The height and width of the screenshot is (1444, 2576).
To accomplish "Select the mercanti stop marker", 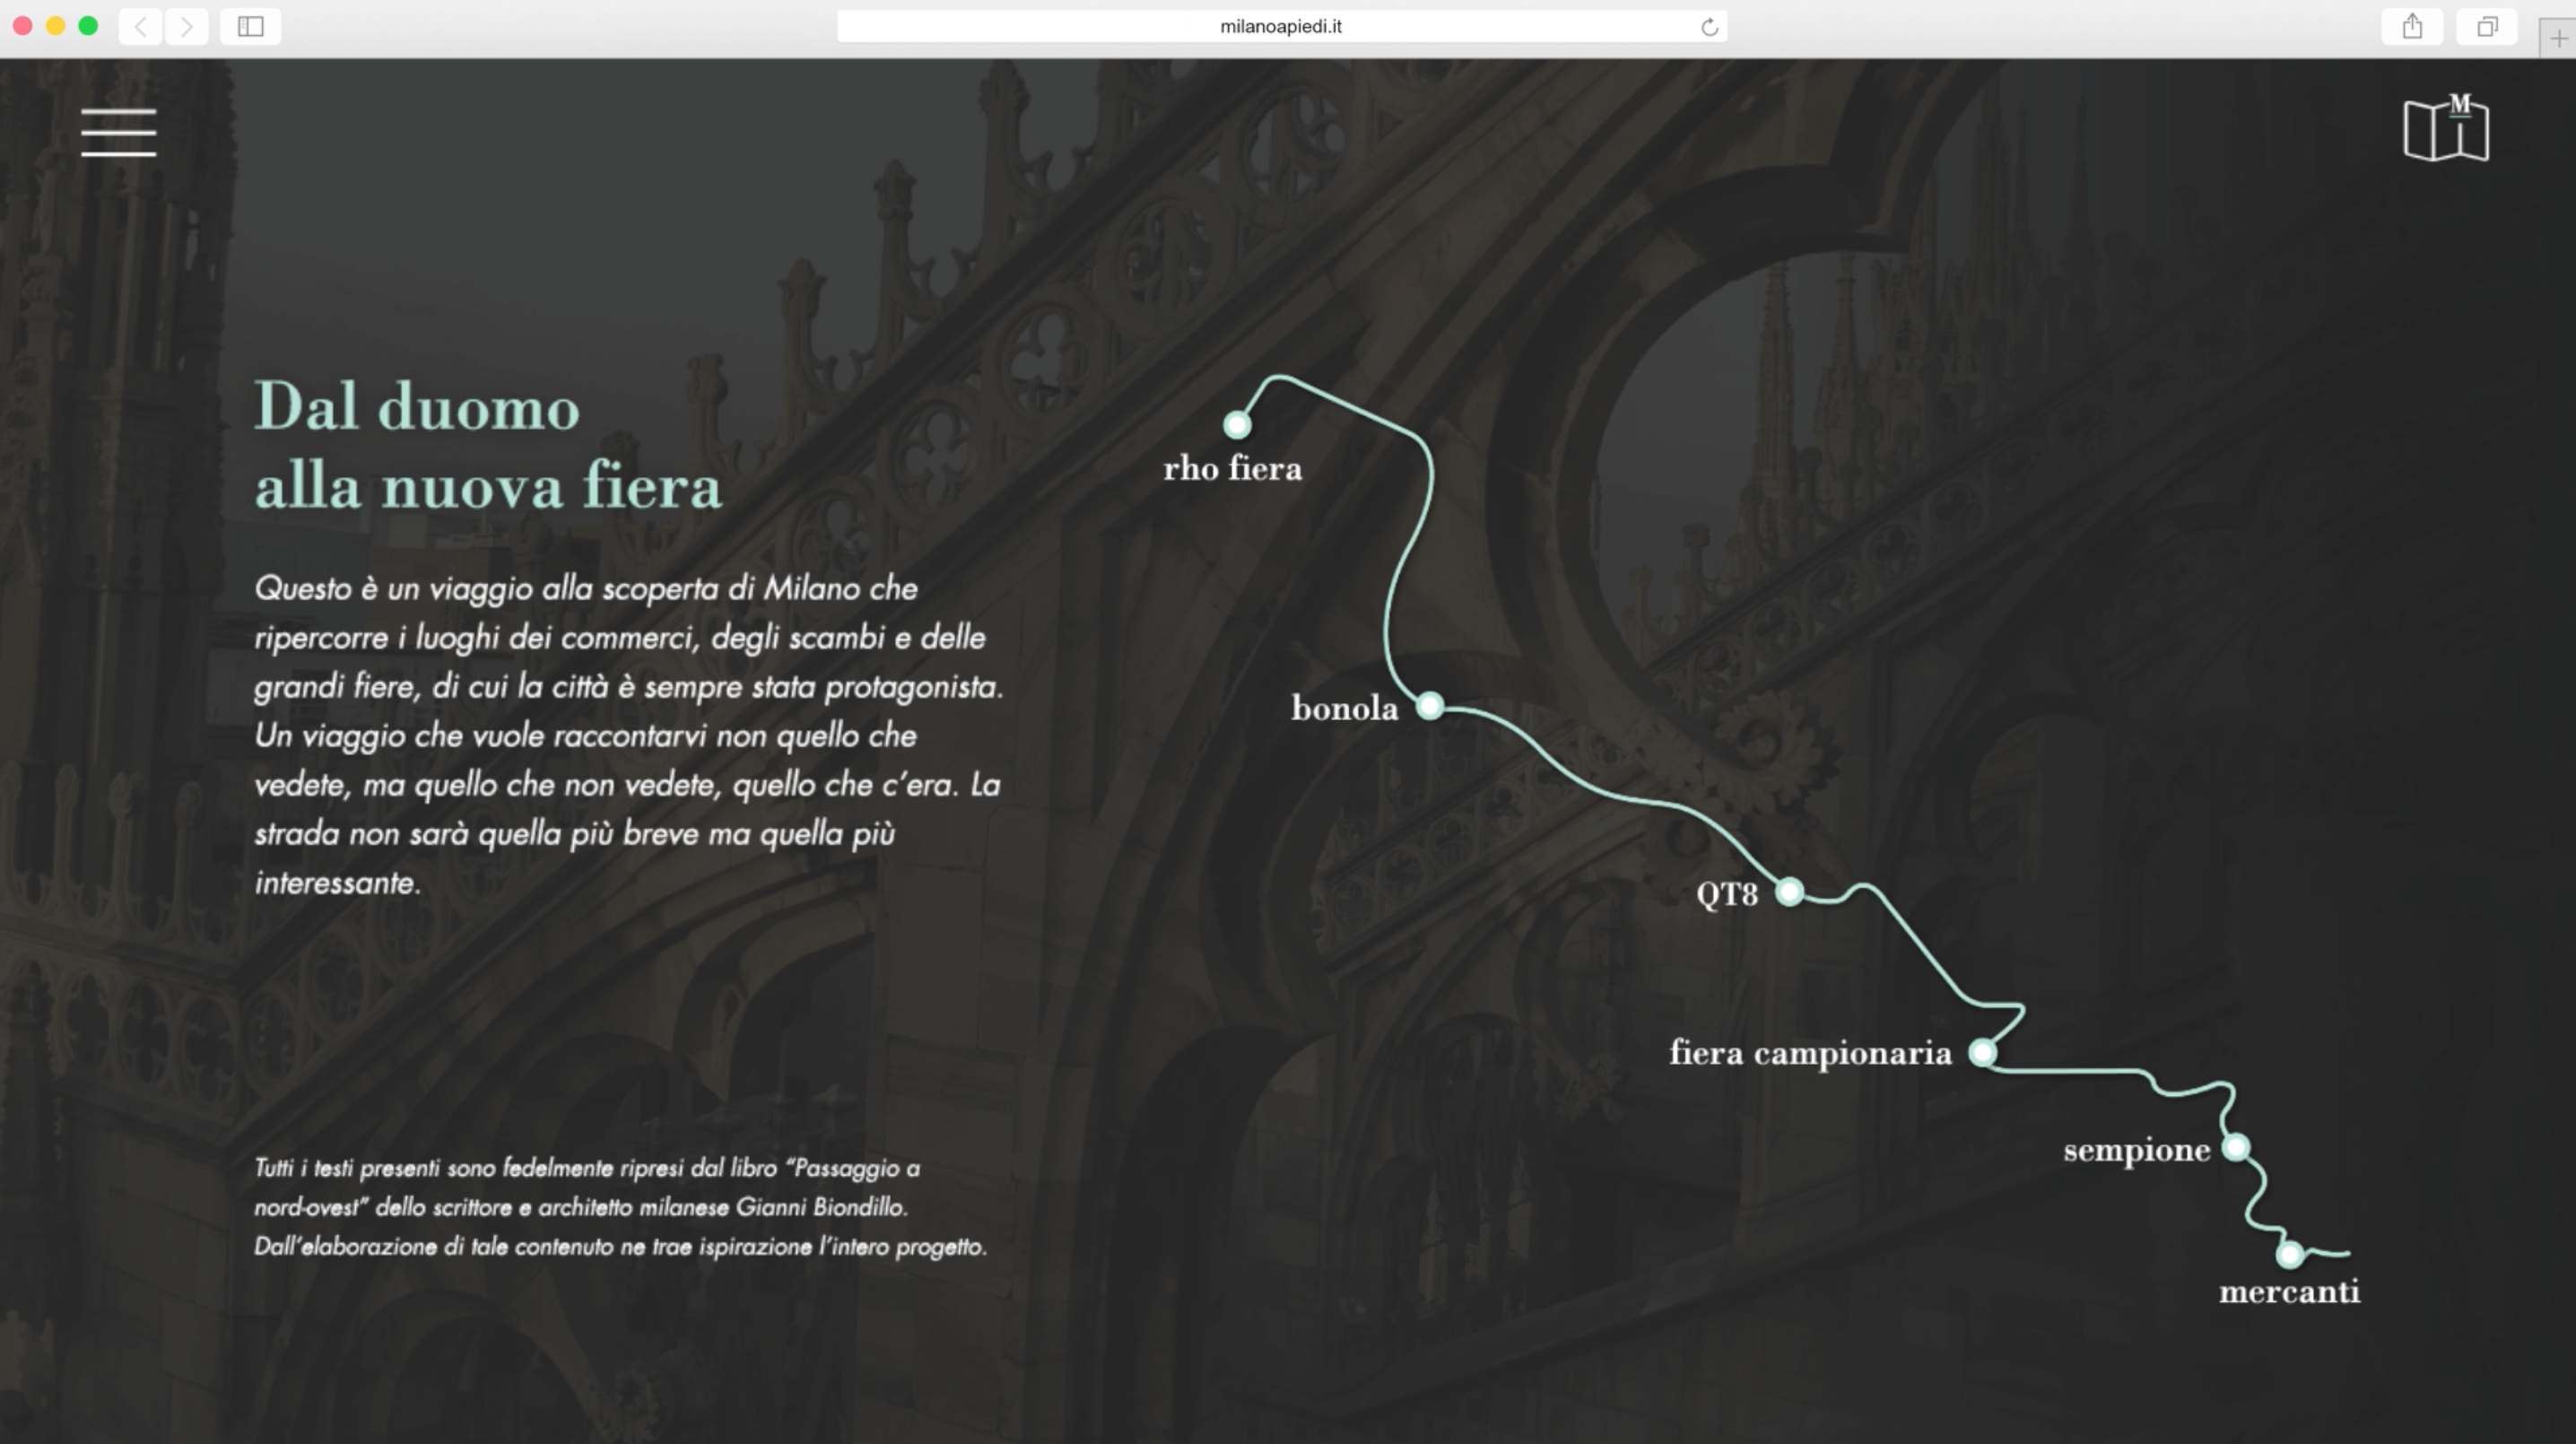I will tap(2290, 1253).
